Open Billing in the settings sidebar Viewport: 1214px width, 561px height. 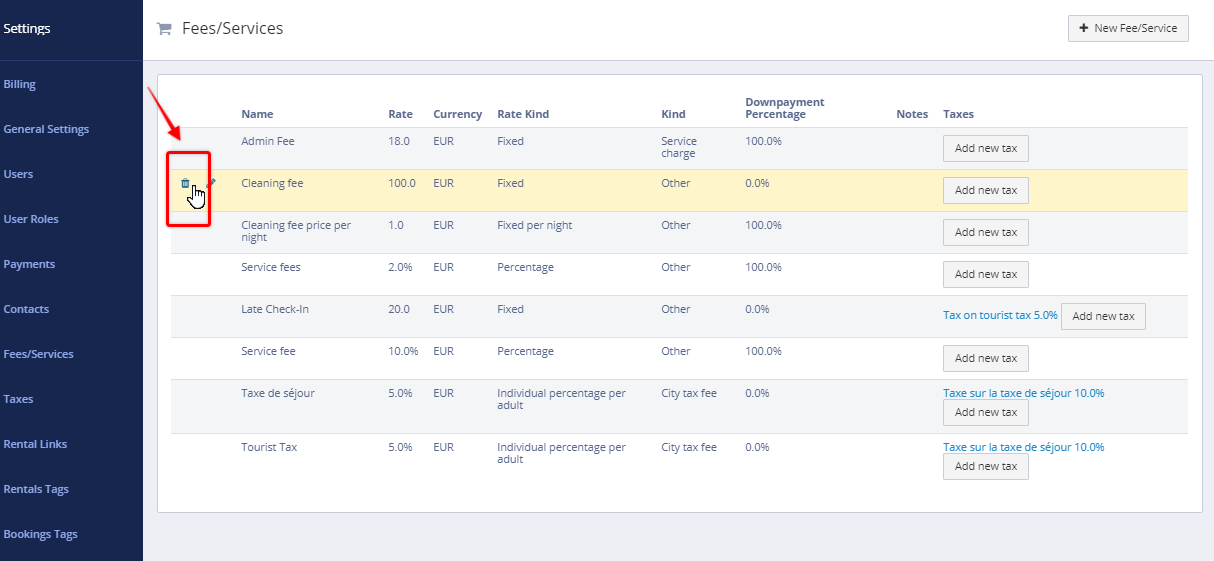click(20, 84)
